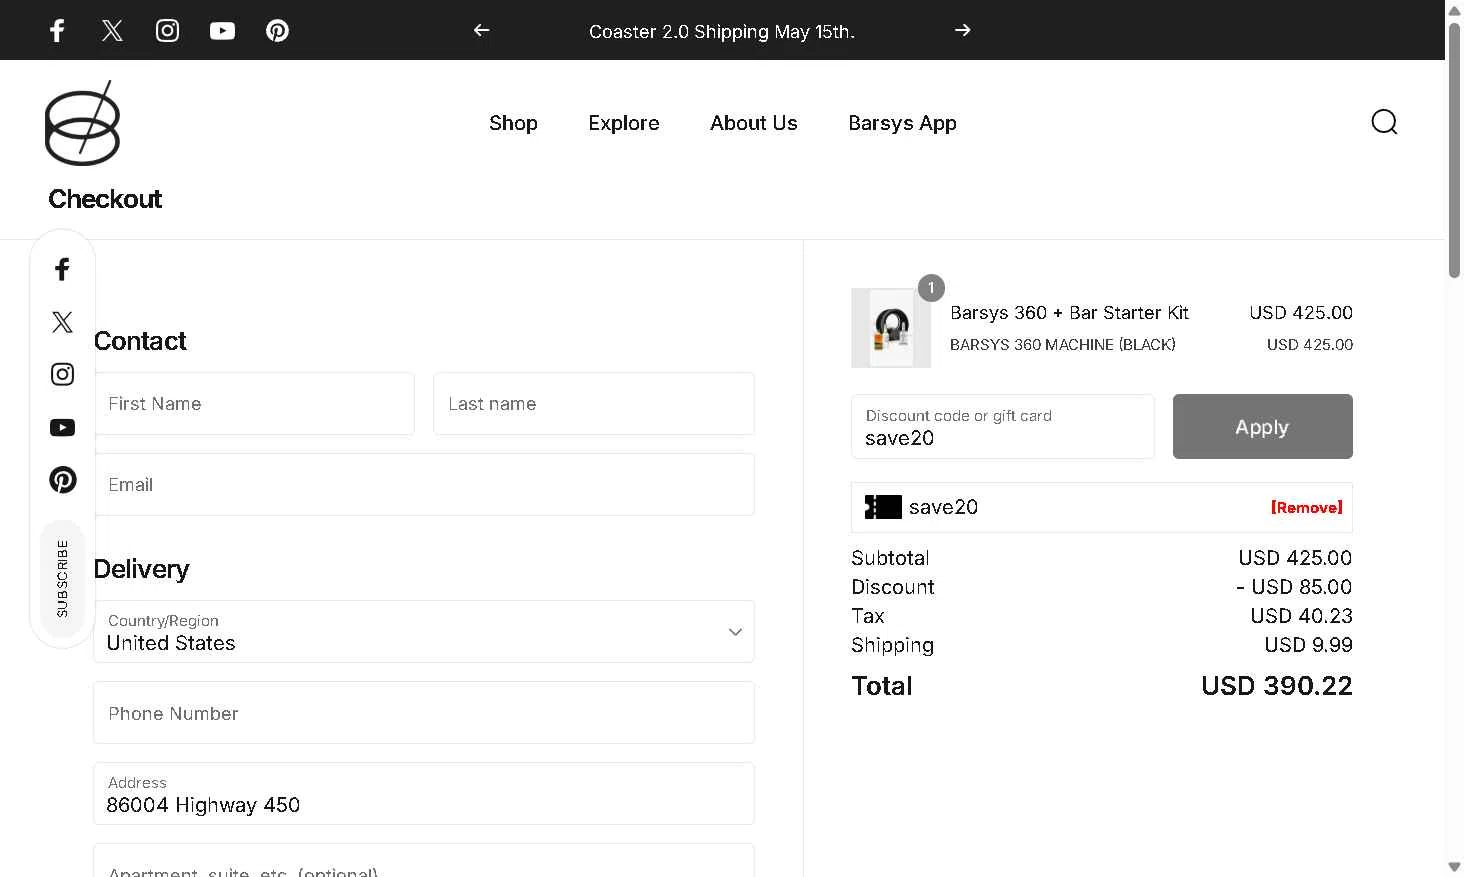Screen dimensions: 1464x877
Task: Show next announcement with right arrow
Action: tap(963, 30)
